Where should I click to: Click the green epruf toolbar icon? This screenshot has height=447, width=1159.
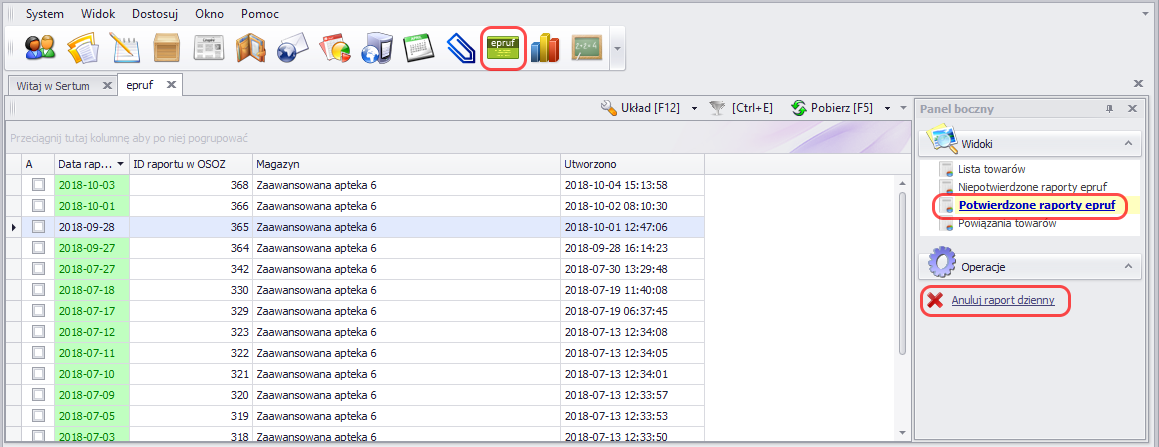504,48
